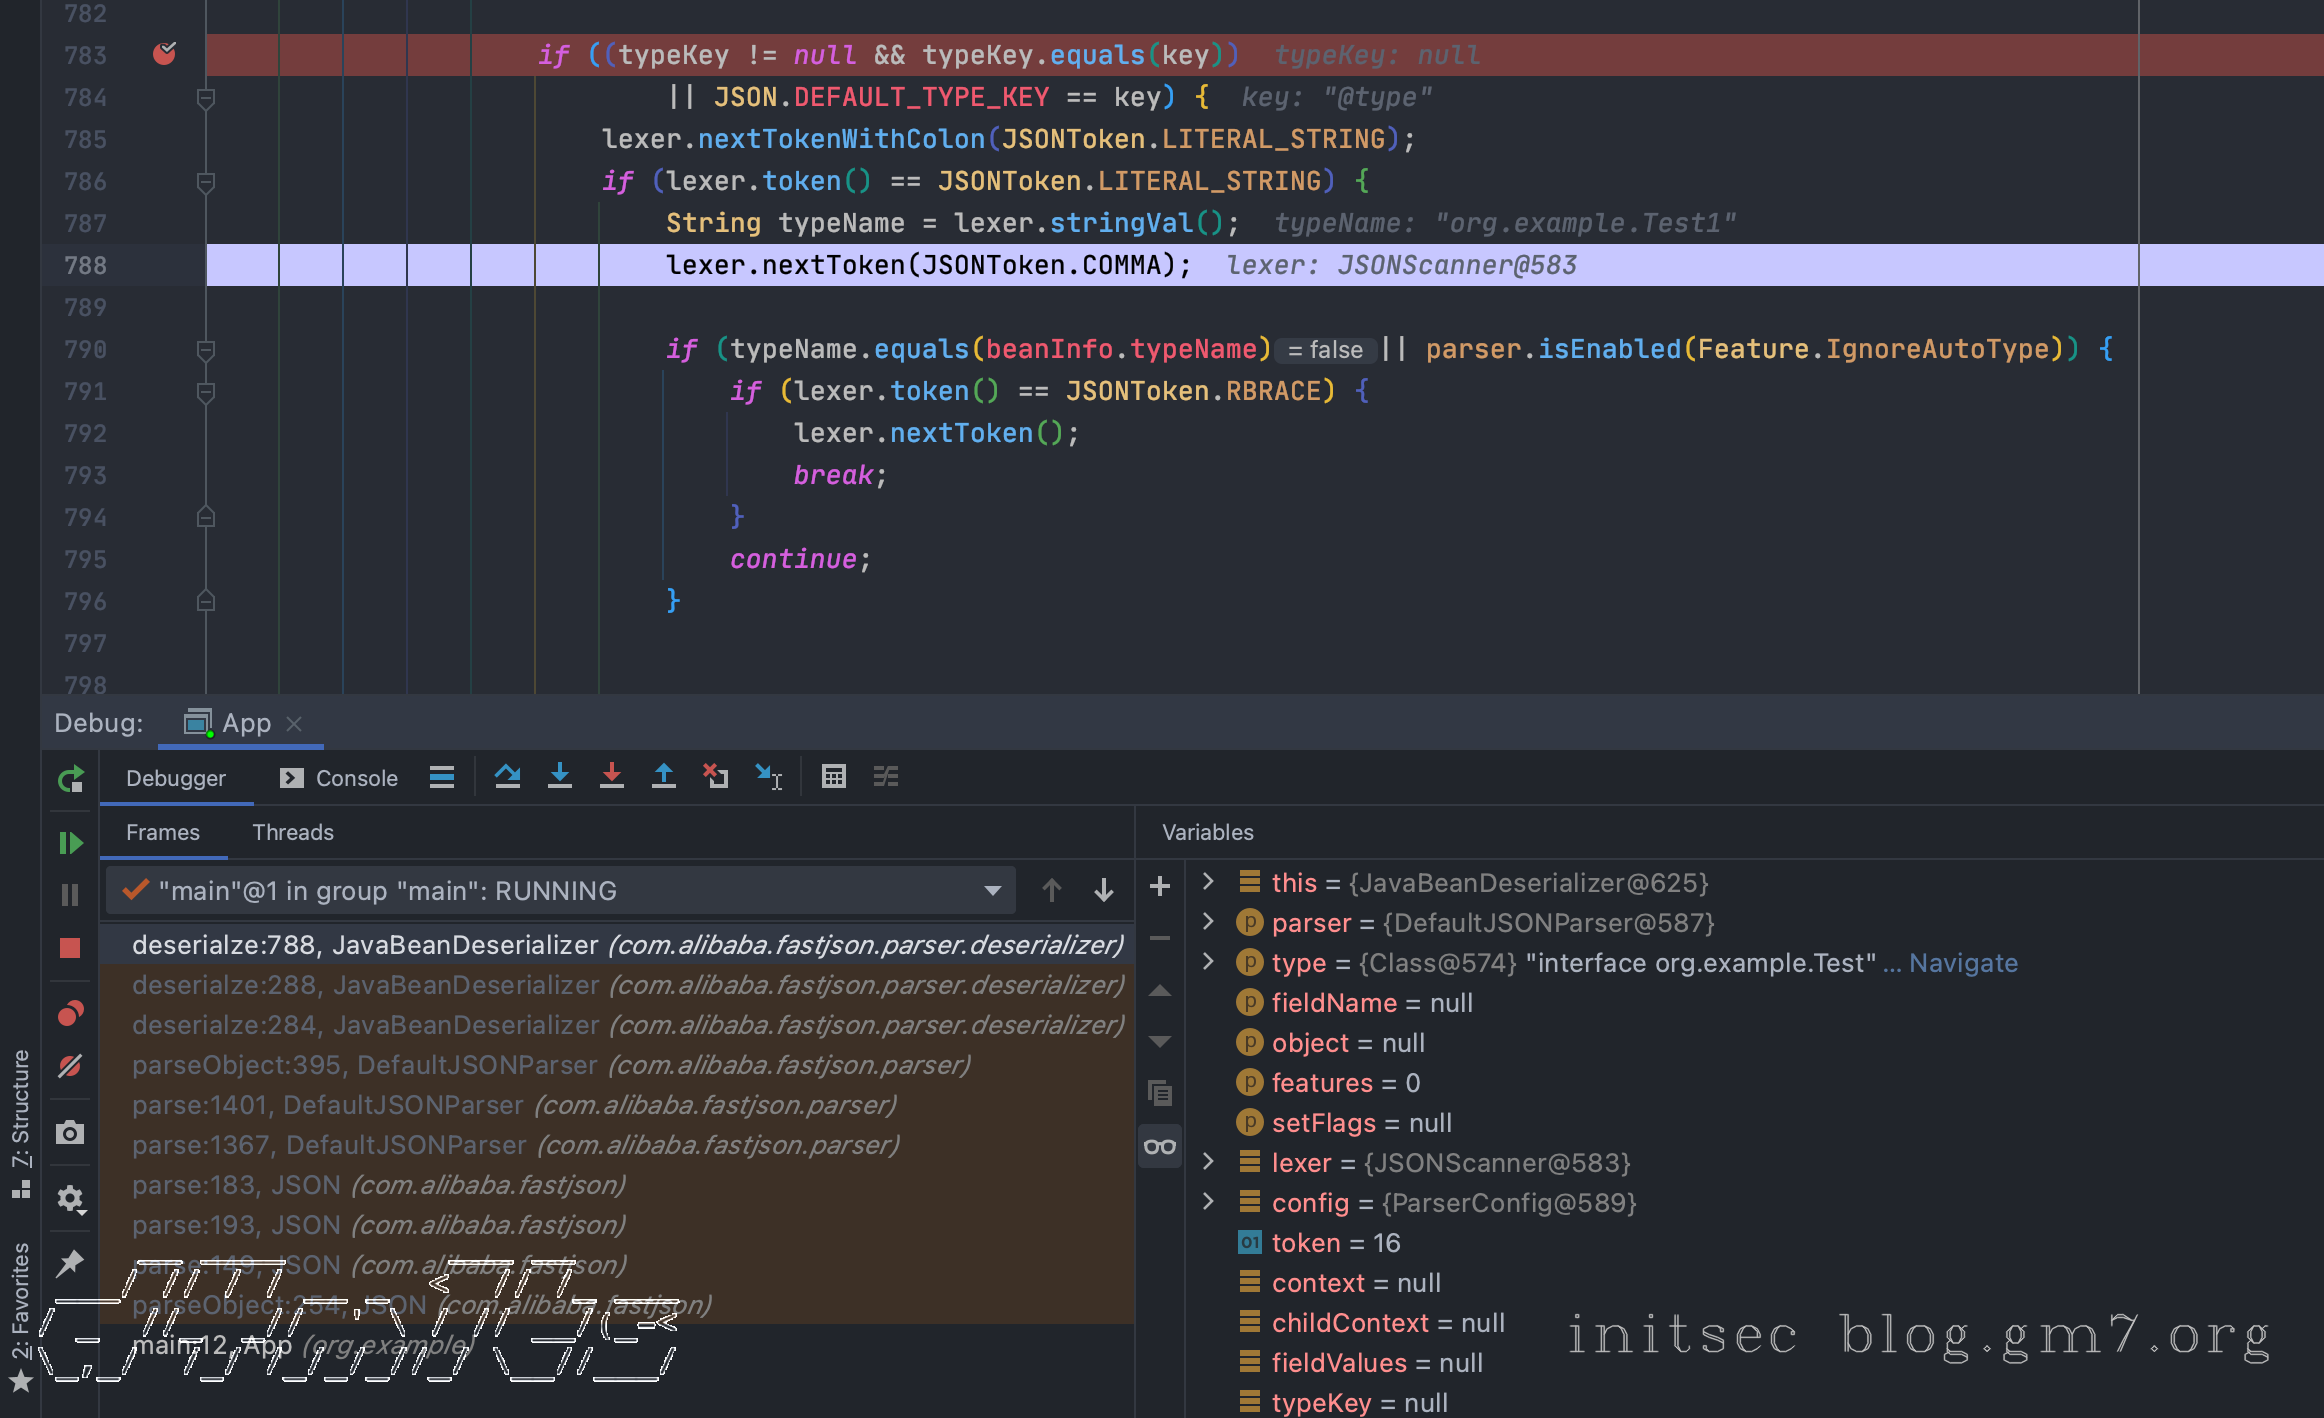Click the Force Step Into icon
Viewport: 2324px width, 1418px height.
coord(612,777)
